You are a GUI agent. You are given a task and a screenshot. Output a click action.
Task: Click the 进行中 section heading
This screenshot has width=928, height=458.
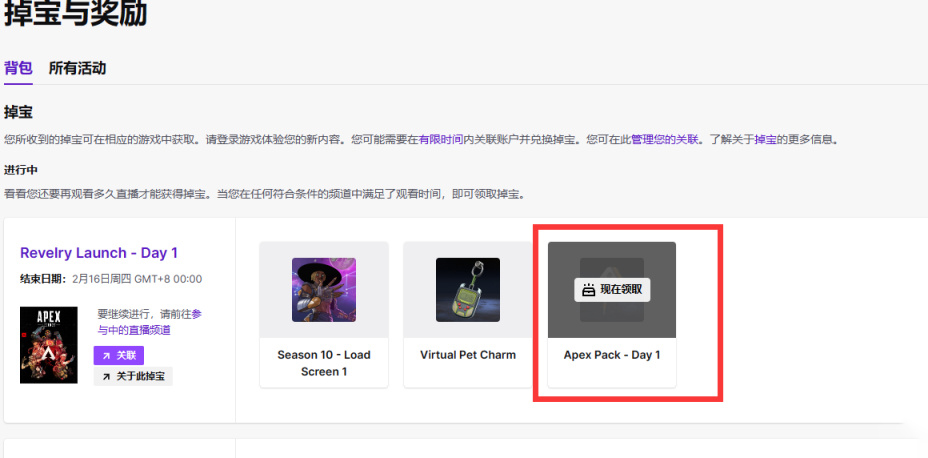click(21, 170)
